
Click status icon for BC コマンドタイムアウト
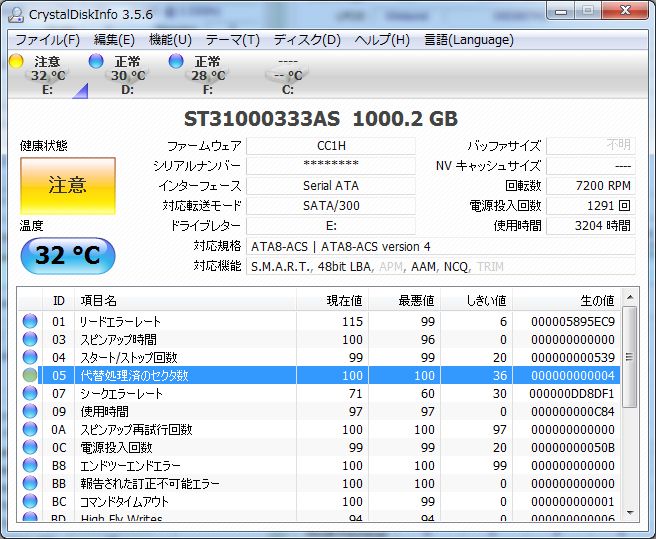pos(30,501)
